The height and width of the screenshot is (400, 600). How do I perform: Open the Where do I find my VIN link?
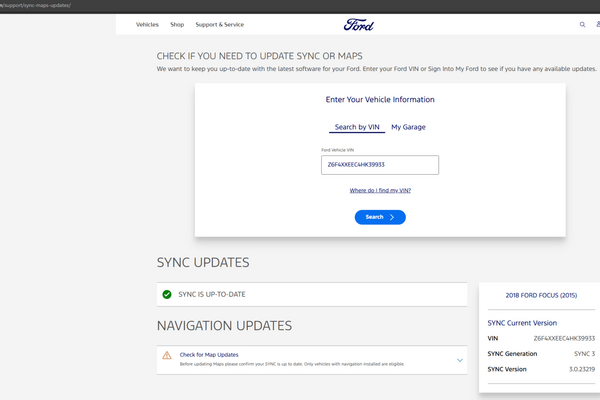pyautogui.click(x=380, y=190)
